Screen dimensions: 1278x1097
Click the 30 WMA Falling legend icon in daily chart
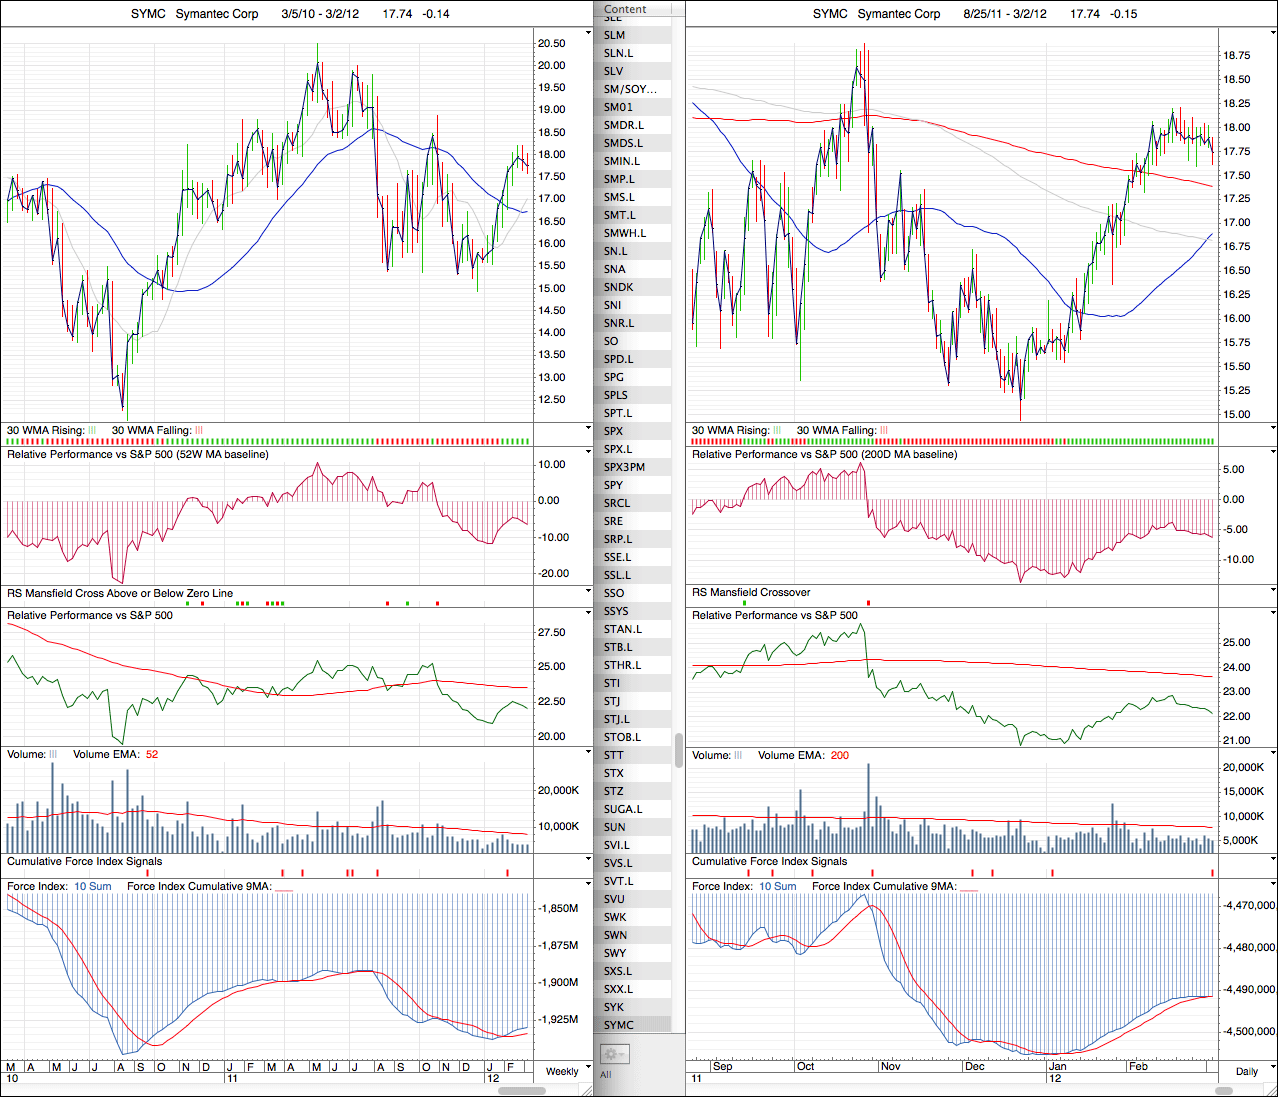(883, 430)
